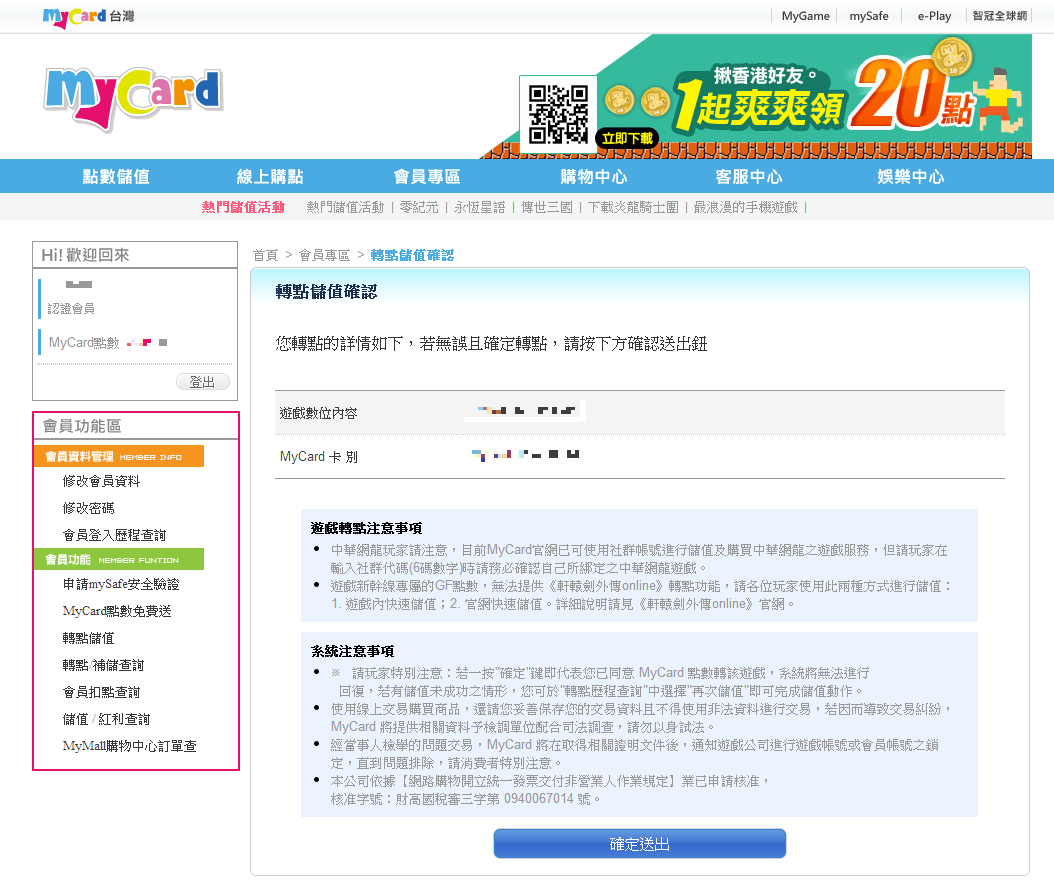Image resolution: width=1054 pixels, height=884 pixels.
Task: Click the 立即下載 button in the banner
Action: pyautogui.click(x=627, y=138)
